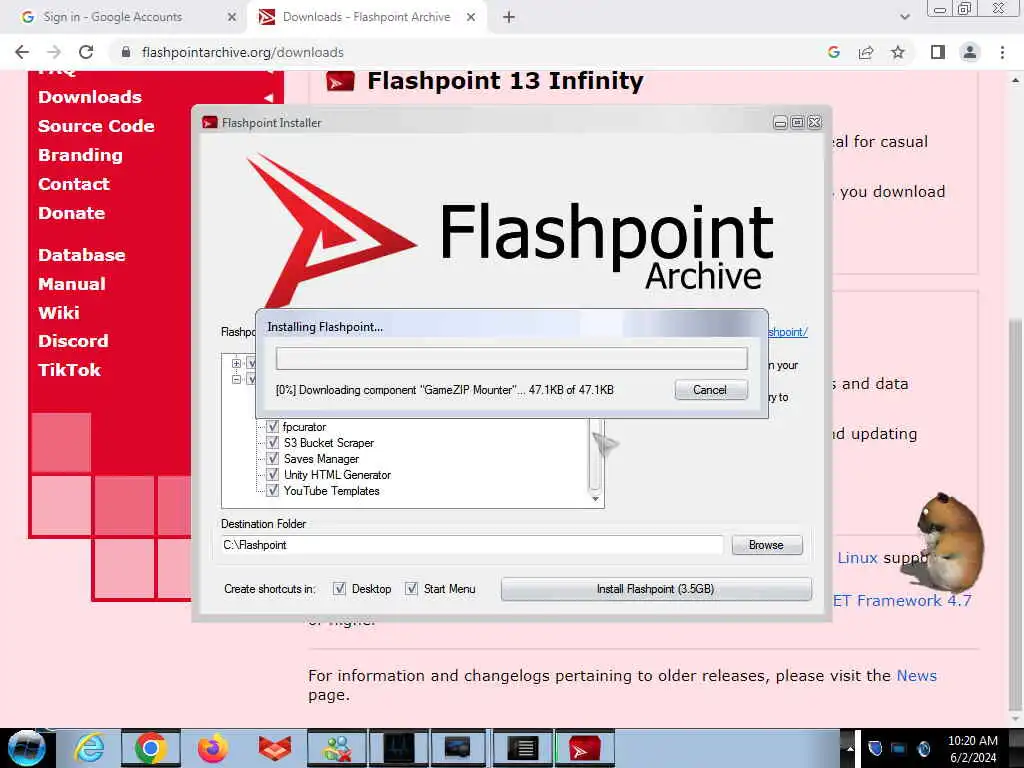Toggle the browser side panel icon
This screenshot has width=1024, height=768.
tap(938, 52)
